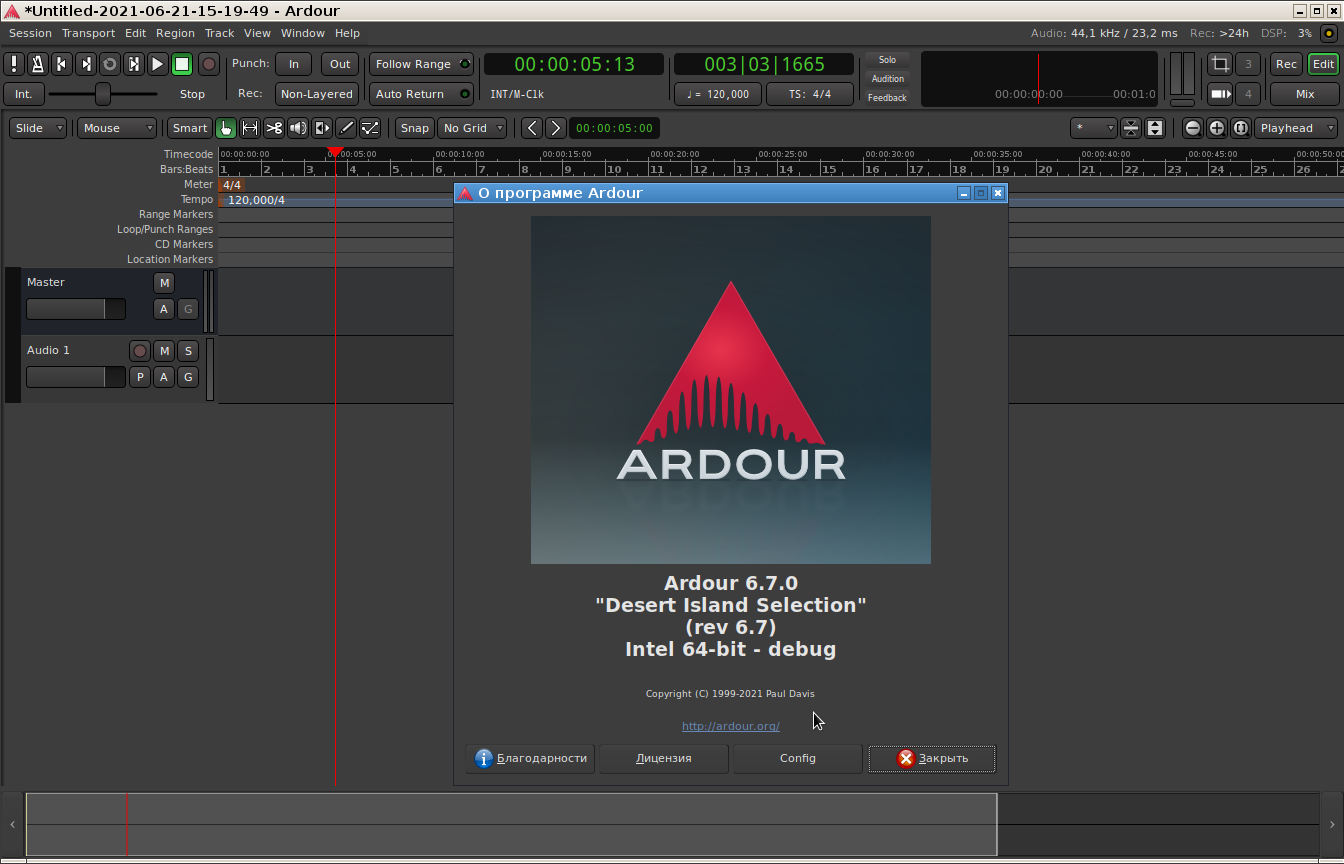Solo the Audio 1 track
Screen dimensions: 1344x864
pos(188,351)
